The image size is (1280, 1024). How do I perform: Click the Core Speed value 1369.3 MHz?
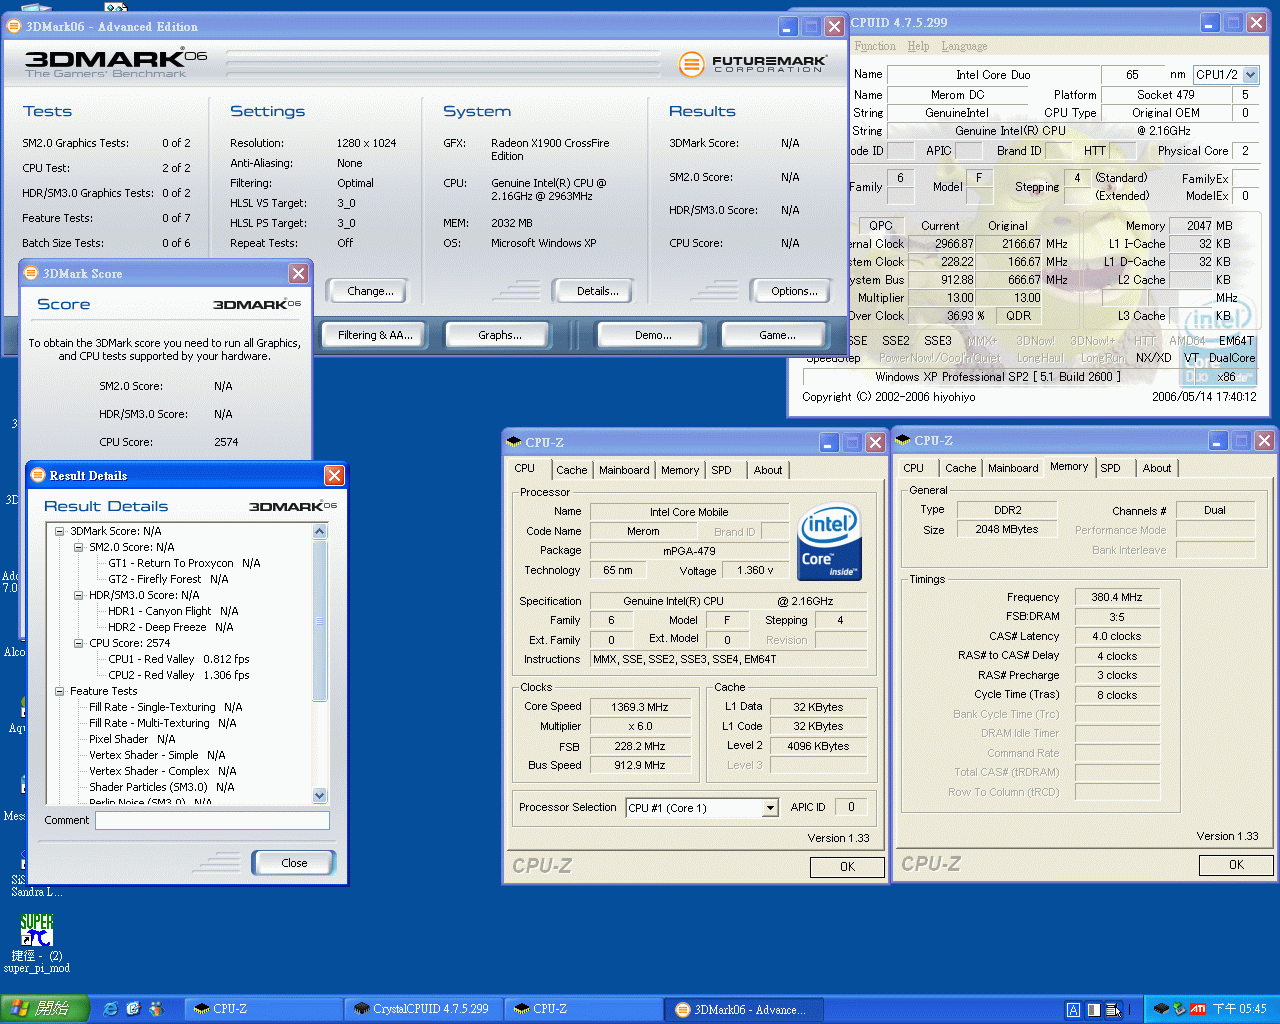pyautogui.click(x=640, y=707)
